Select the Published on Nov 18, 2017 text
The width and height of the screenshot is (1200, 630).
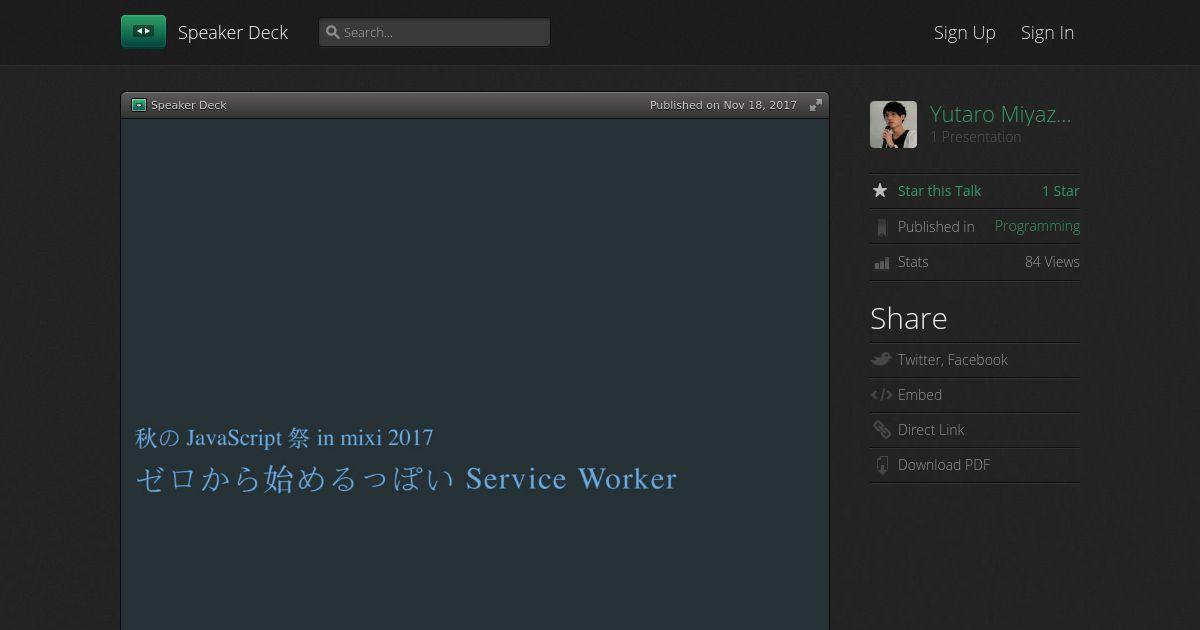pos(723,105)
